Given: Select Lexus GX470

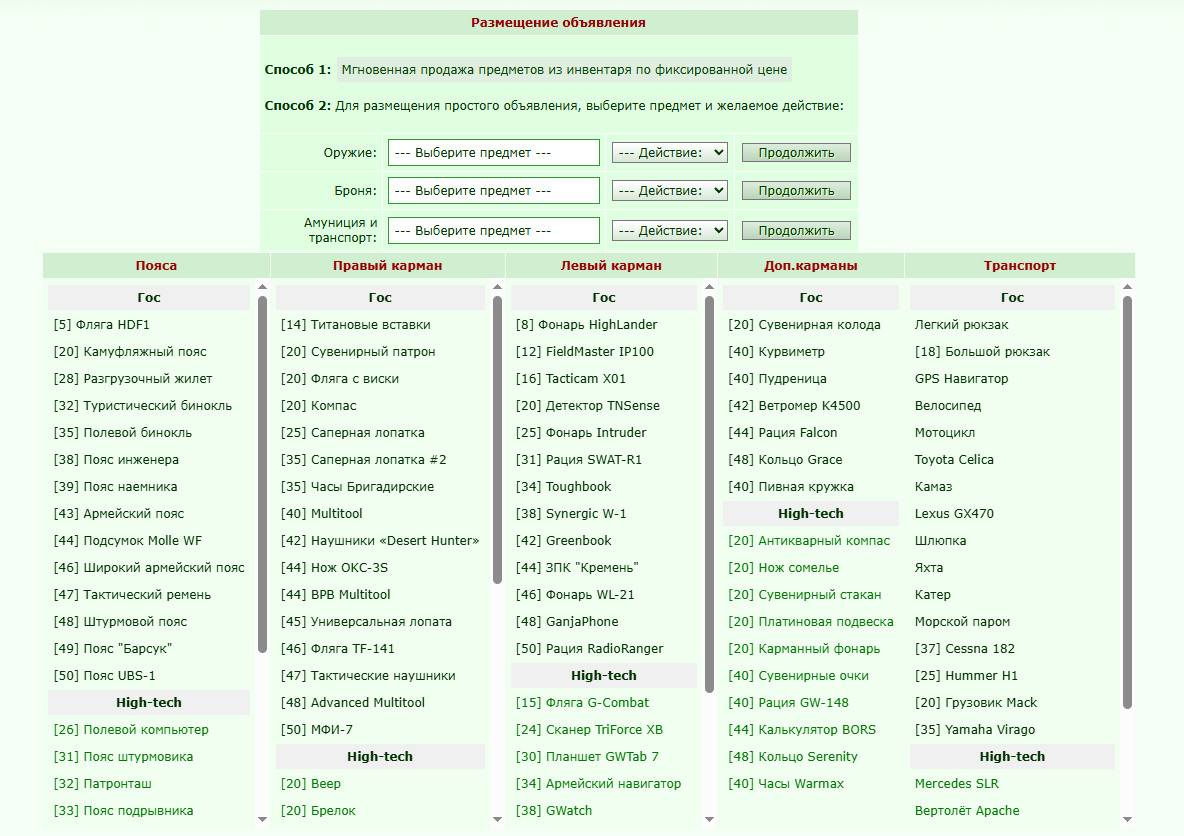Looking at the screenshot, I should point(954,514).
